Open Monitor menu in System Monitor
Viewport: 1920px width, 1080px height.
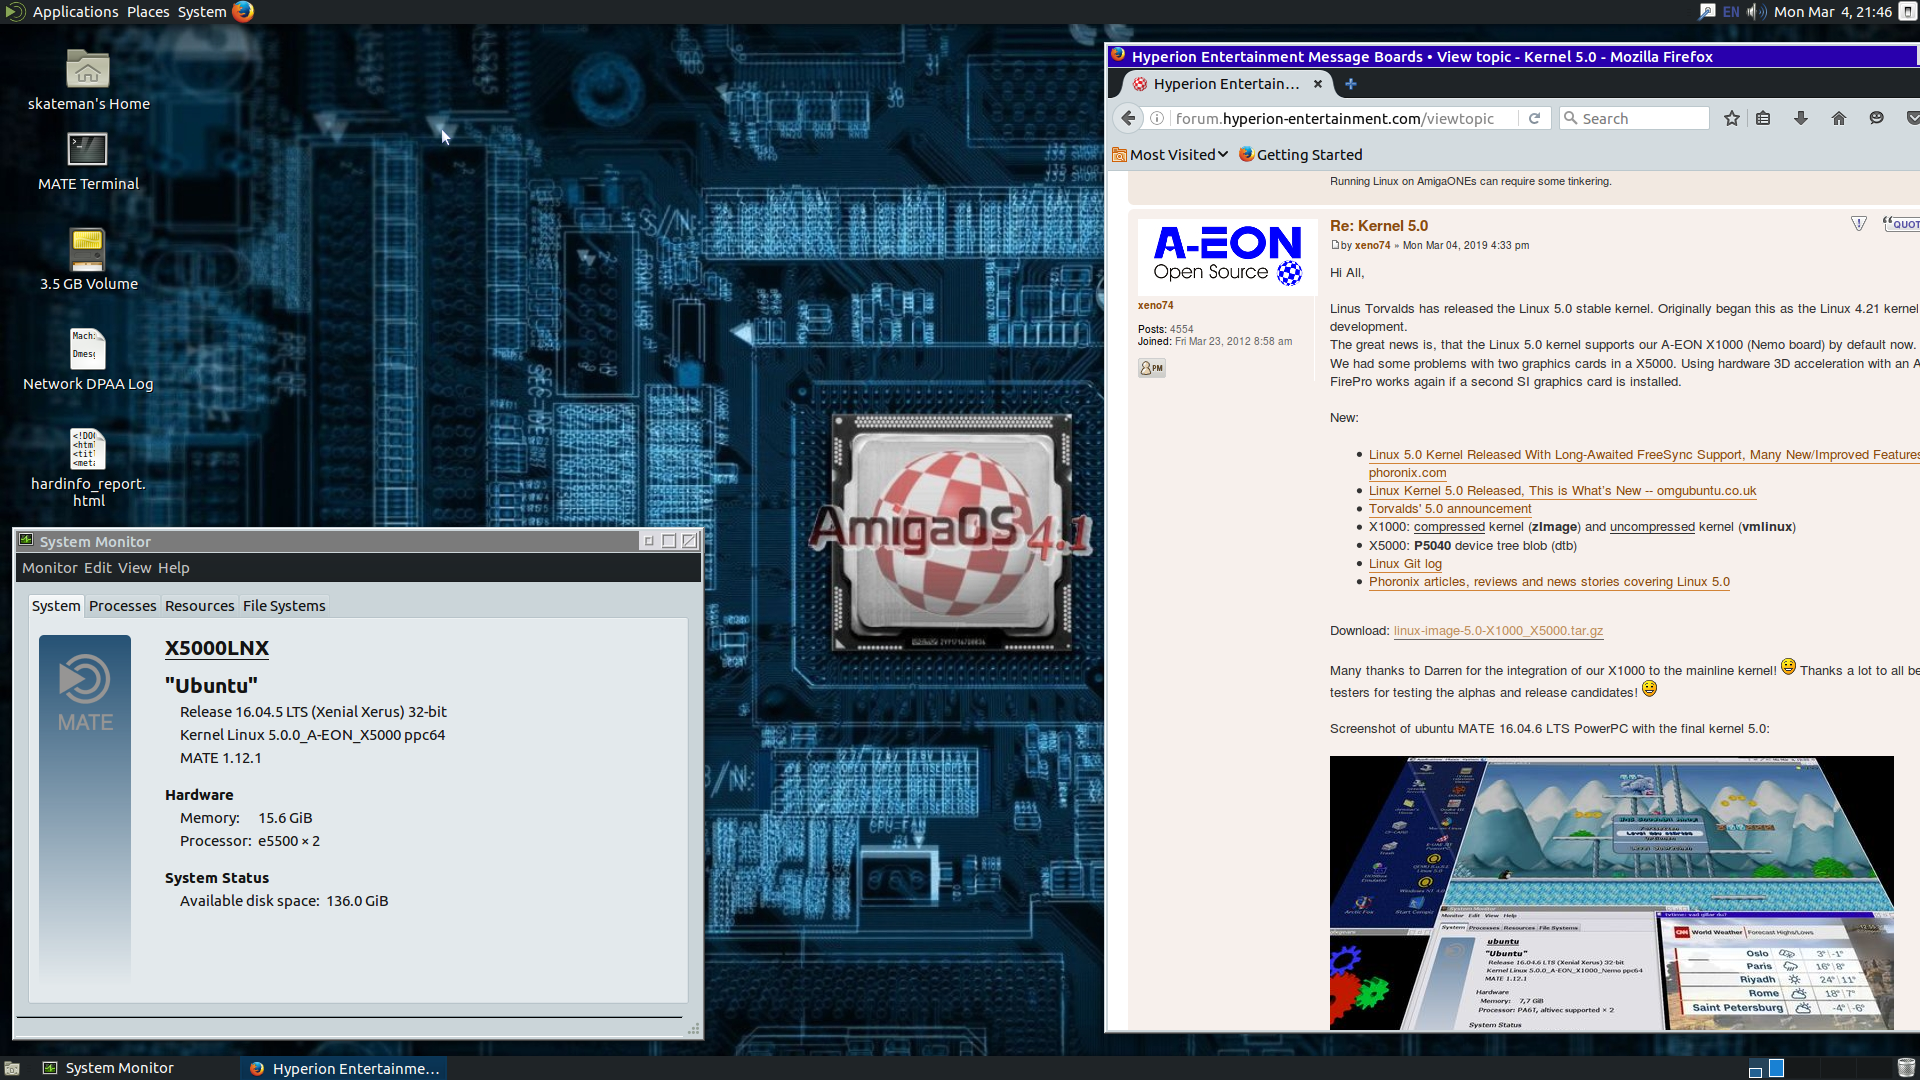point(50,568)
